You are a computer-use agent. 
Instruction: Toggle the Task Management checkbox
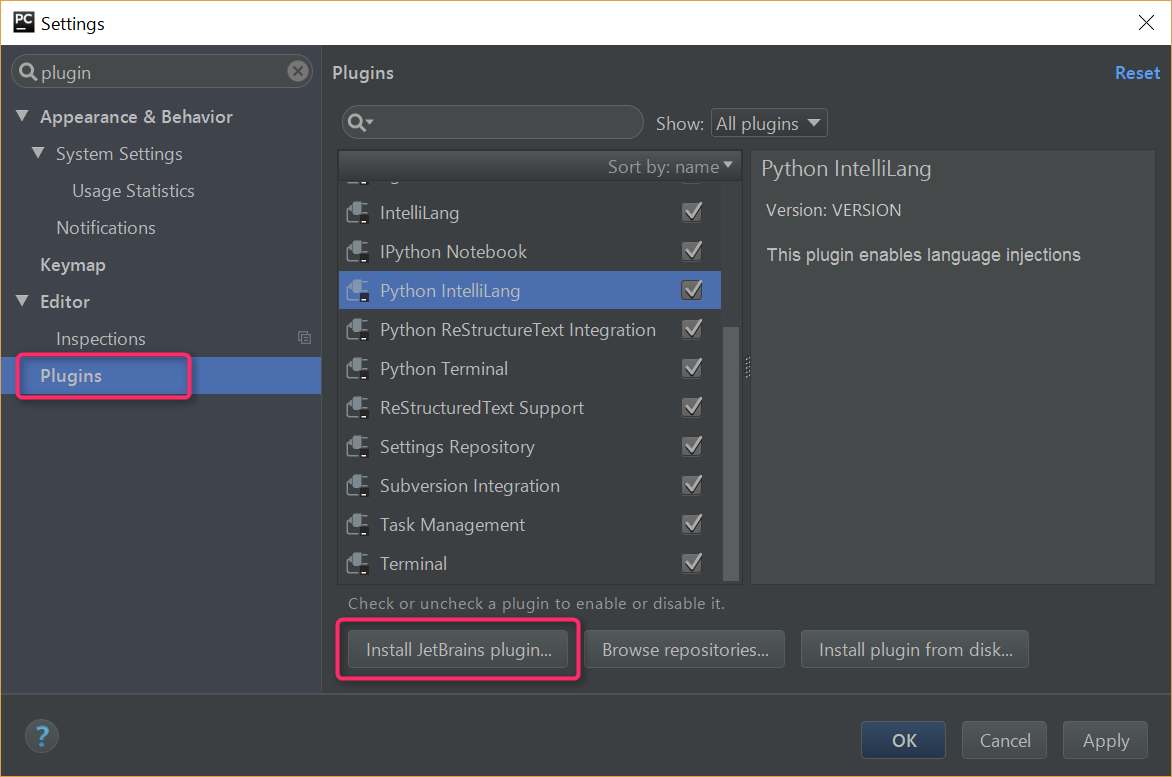coord(692,524)
